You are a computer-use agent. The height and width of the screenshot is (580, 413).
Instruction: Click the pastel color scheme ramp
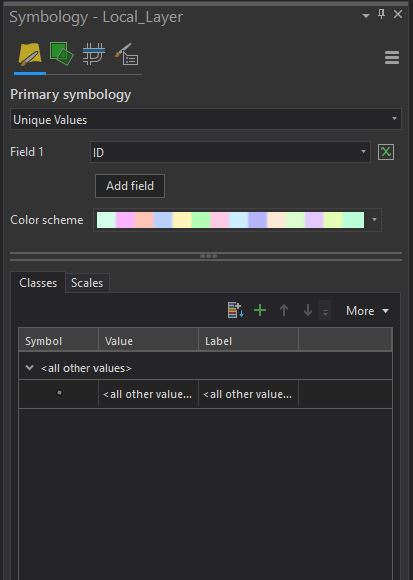coord(230,220)
